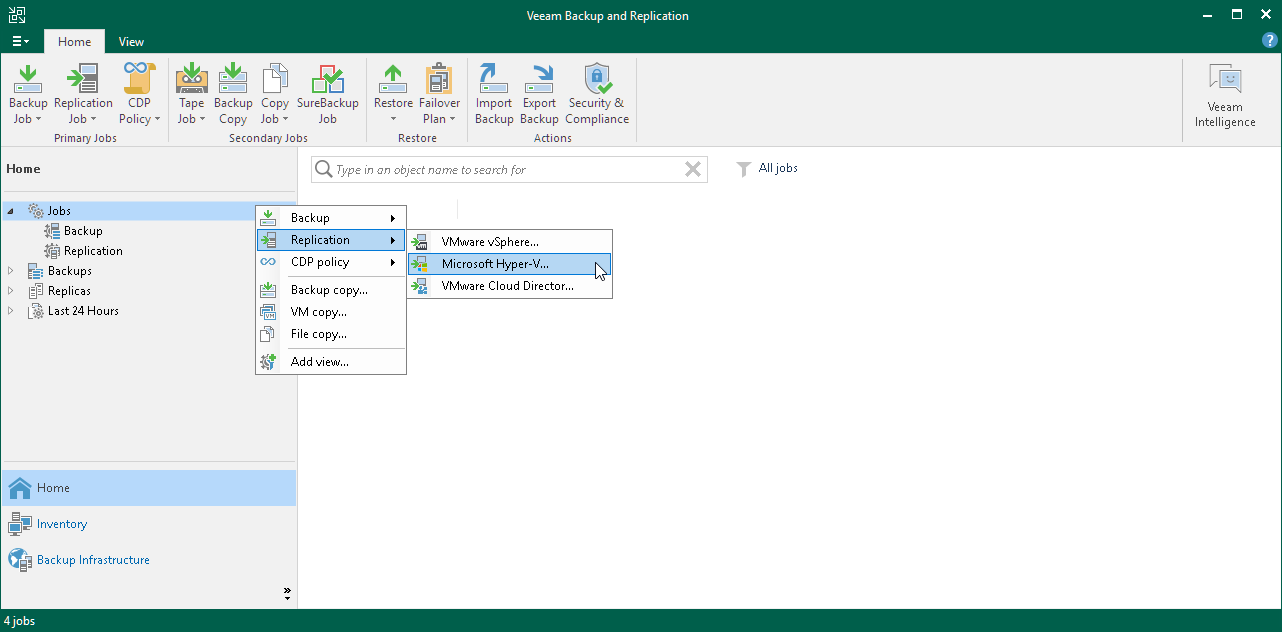
Task: Open the main hamburger menu
Action: point(20,41)
